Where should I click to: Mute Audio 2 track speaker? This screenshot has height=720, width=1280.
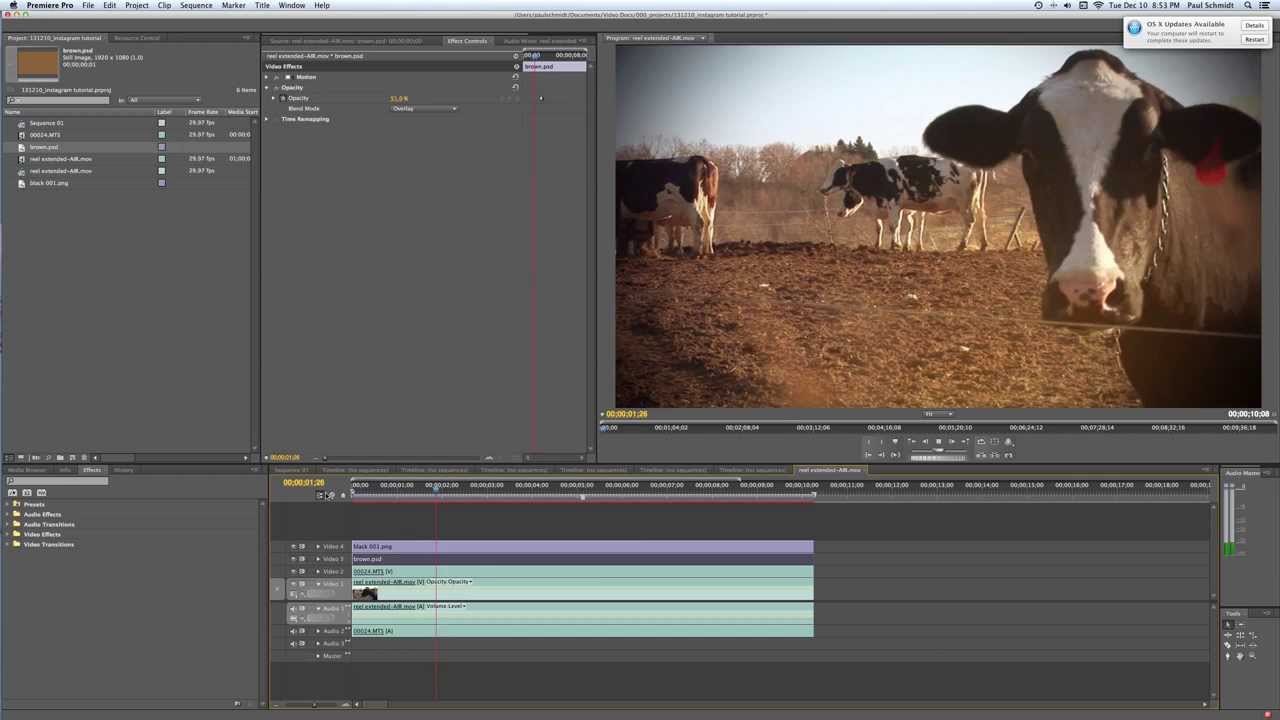click(x=293, y=631)
